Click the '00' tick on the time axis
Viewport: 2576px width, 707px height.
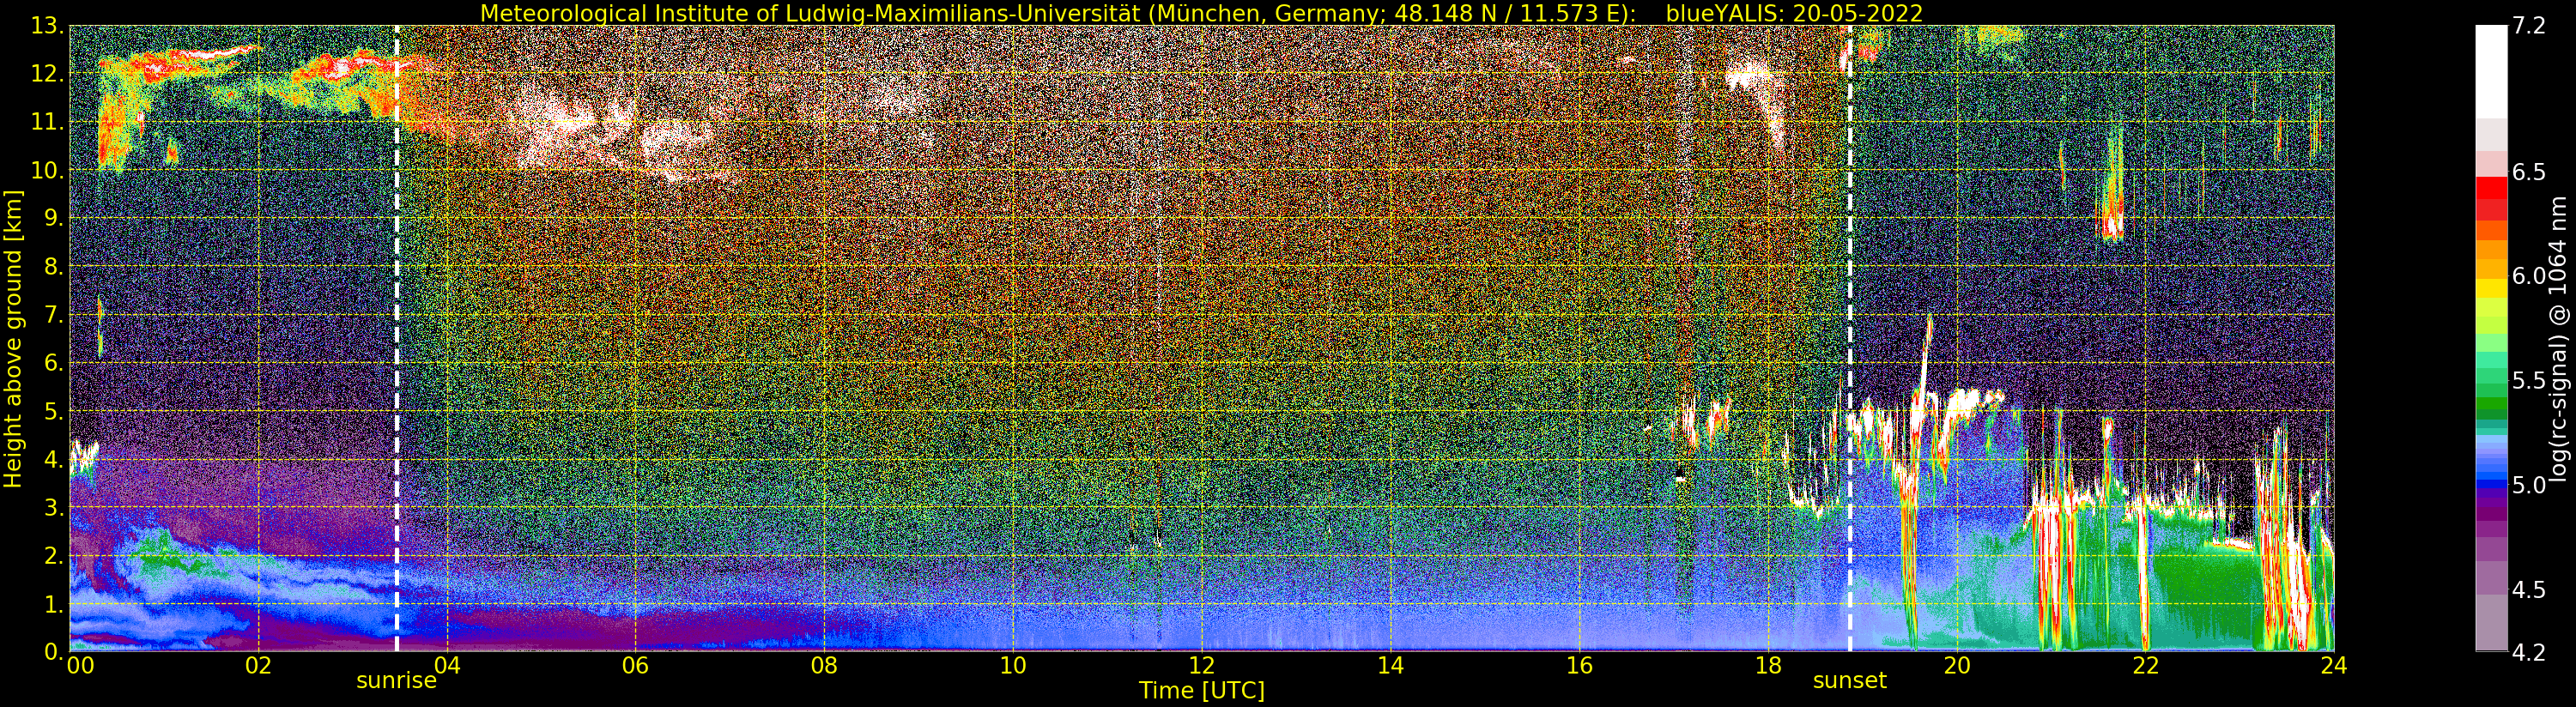80,666
